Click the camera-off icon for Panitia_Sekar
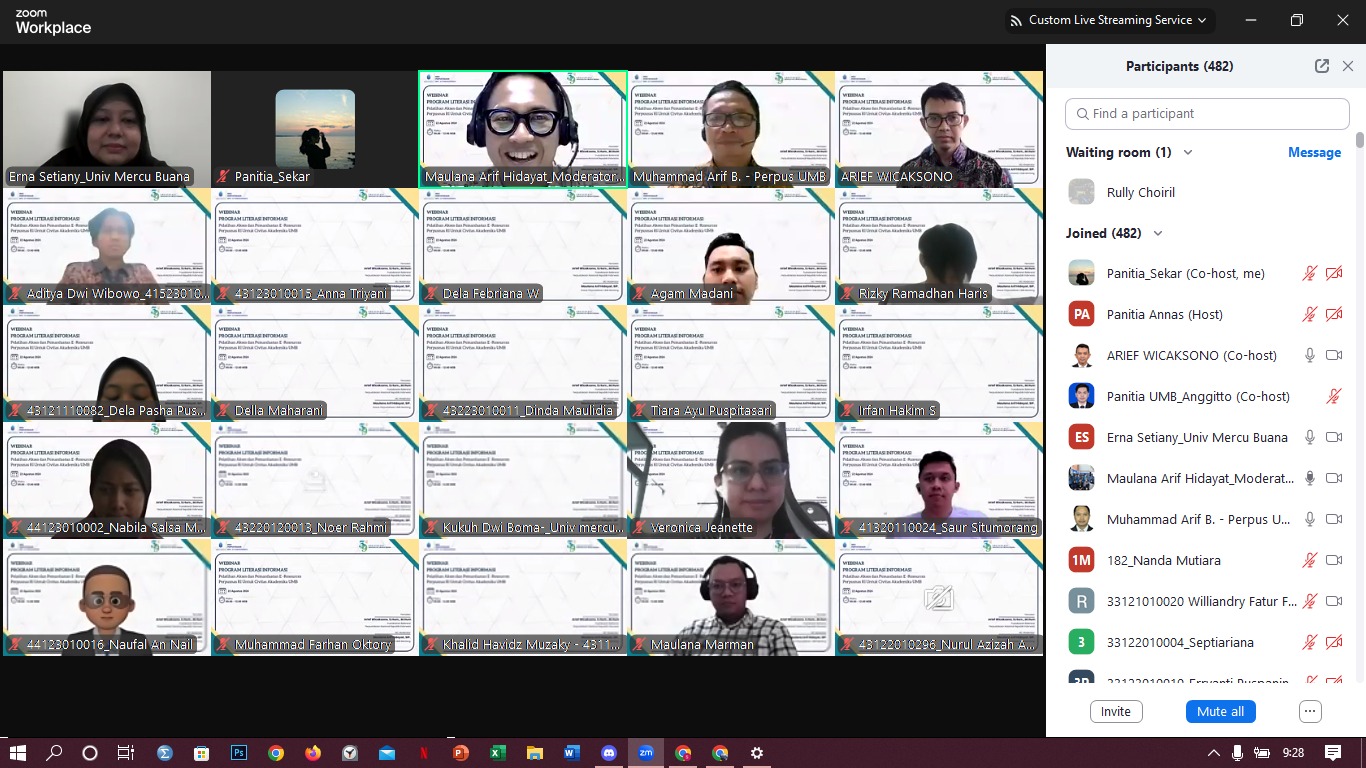 click(1333, 273)
